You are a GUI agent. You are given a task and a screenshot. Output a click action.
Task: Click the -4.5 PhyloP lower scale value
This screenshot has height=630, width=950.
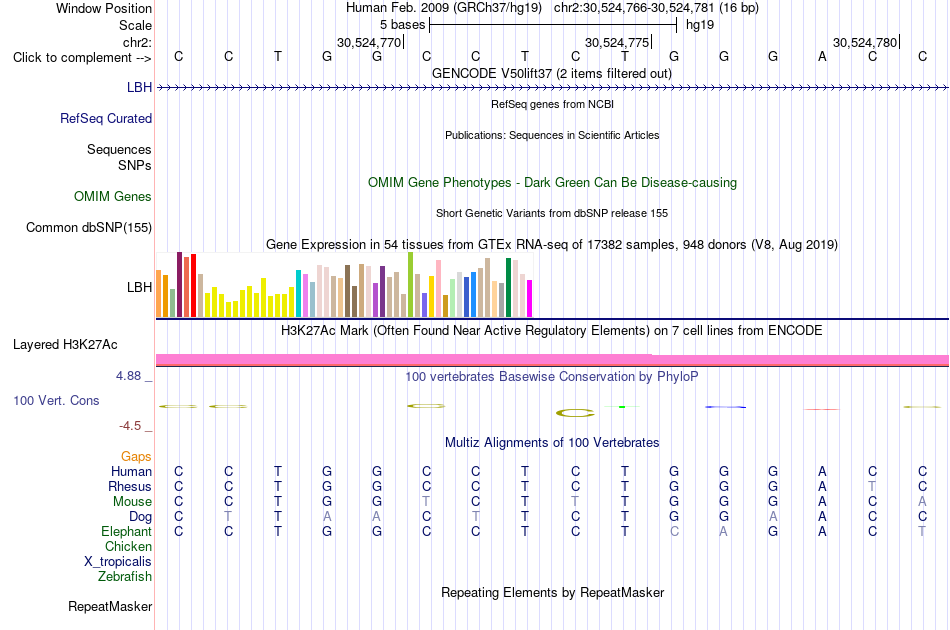tap(130, 426)
